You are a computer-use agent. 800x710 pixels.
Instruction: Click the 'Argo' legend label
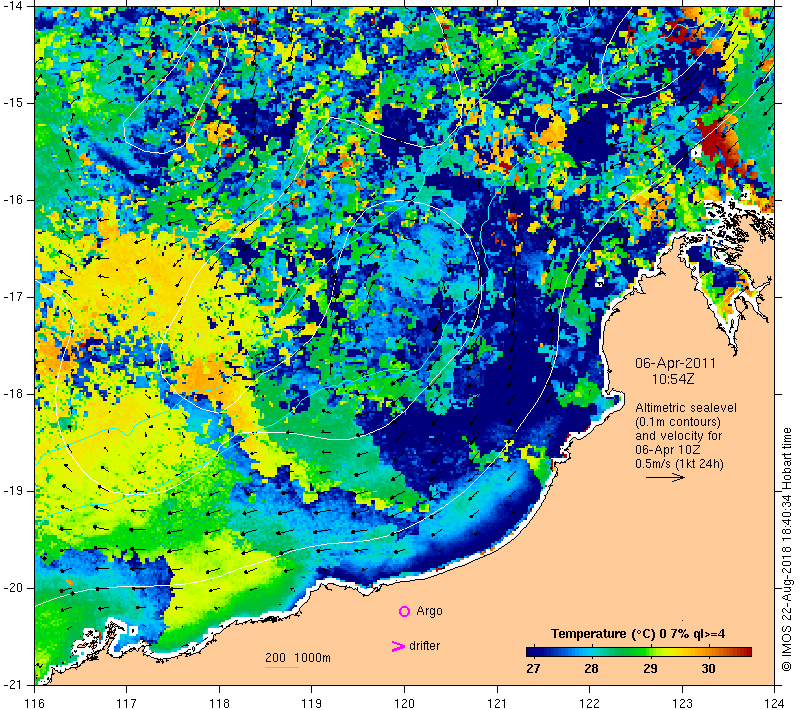[429, 611]
